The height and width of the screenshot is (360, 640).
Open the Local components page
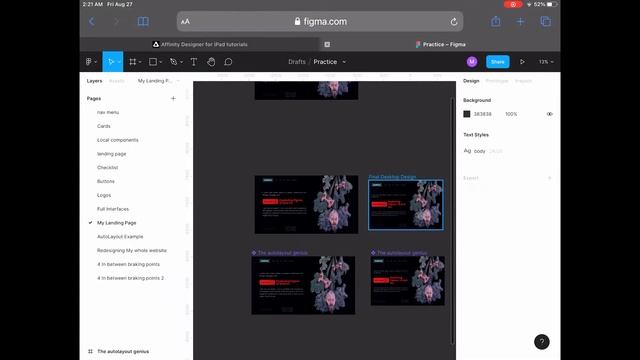click(x=118, y=140)
